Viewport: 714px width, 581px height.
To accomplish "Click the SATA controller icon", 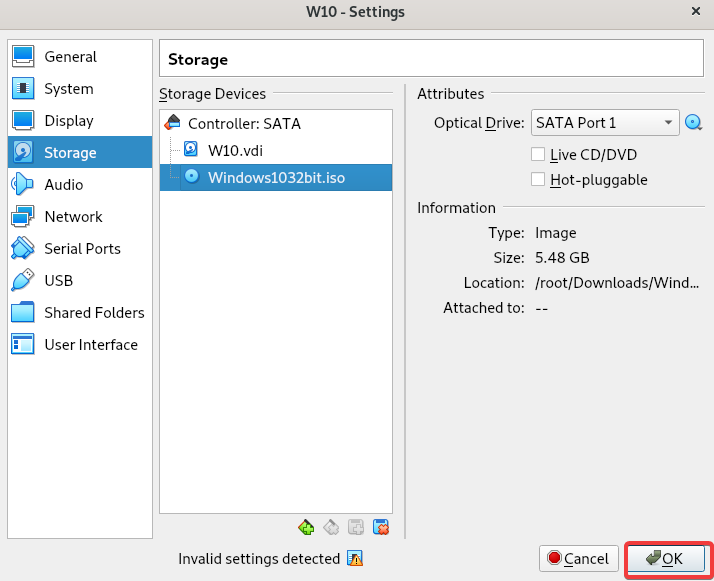I will [173, 122].
